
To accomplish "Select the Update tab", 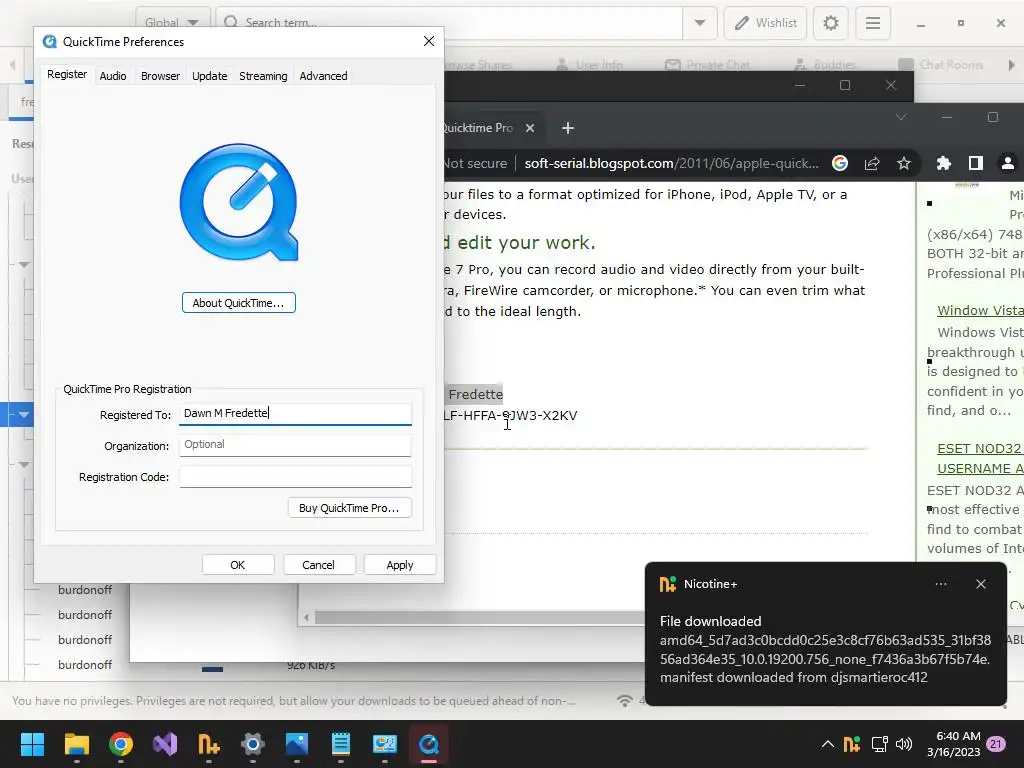I will click(x=210, y=76).
